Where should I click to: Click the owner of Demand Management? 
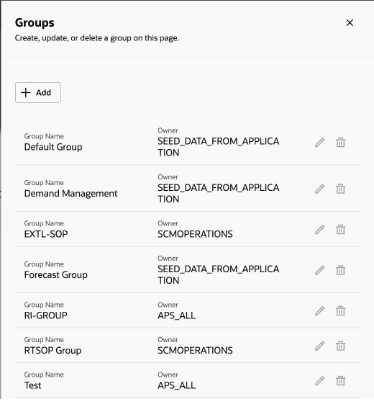coord(218,193)
